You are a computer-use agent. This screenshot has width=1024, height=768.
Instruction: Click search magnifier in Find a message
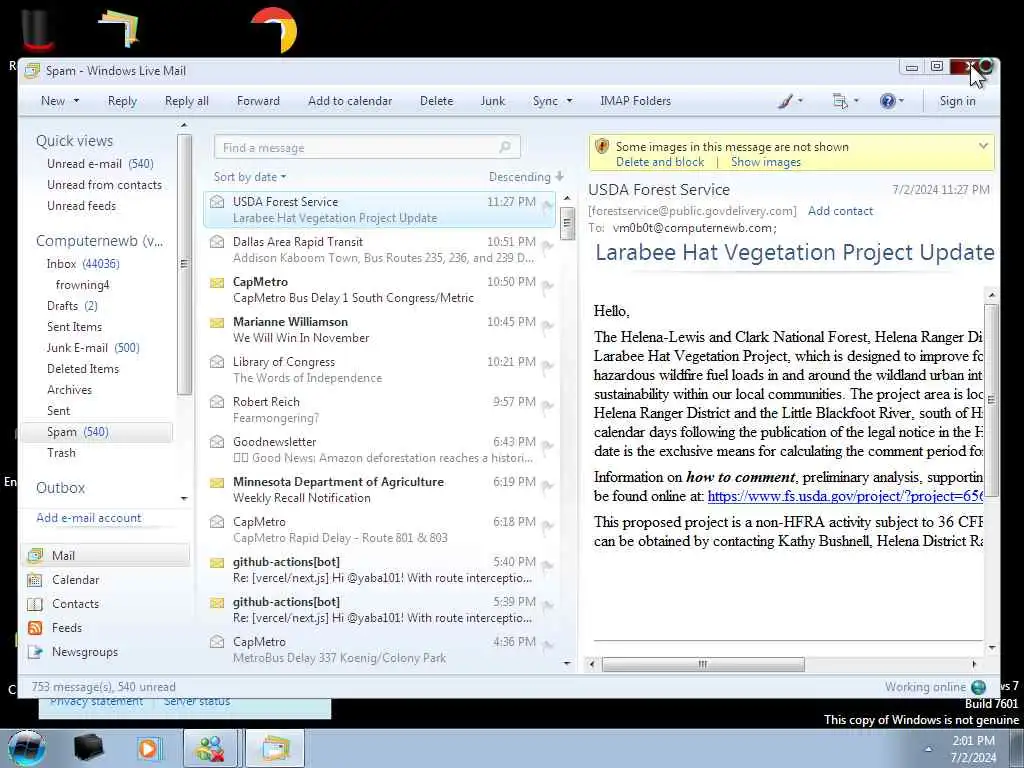pos(505,148)
